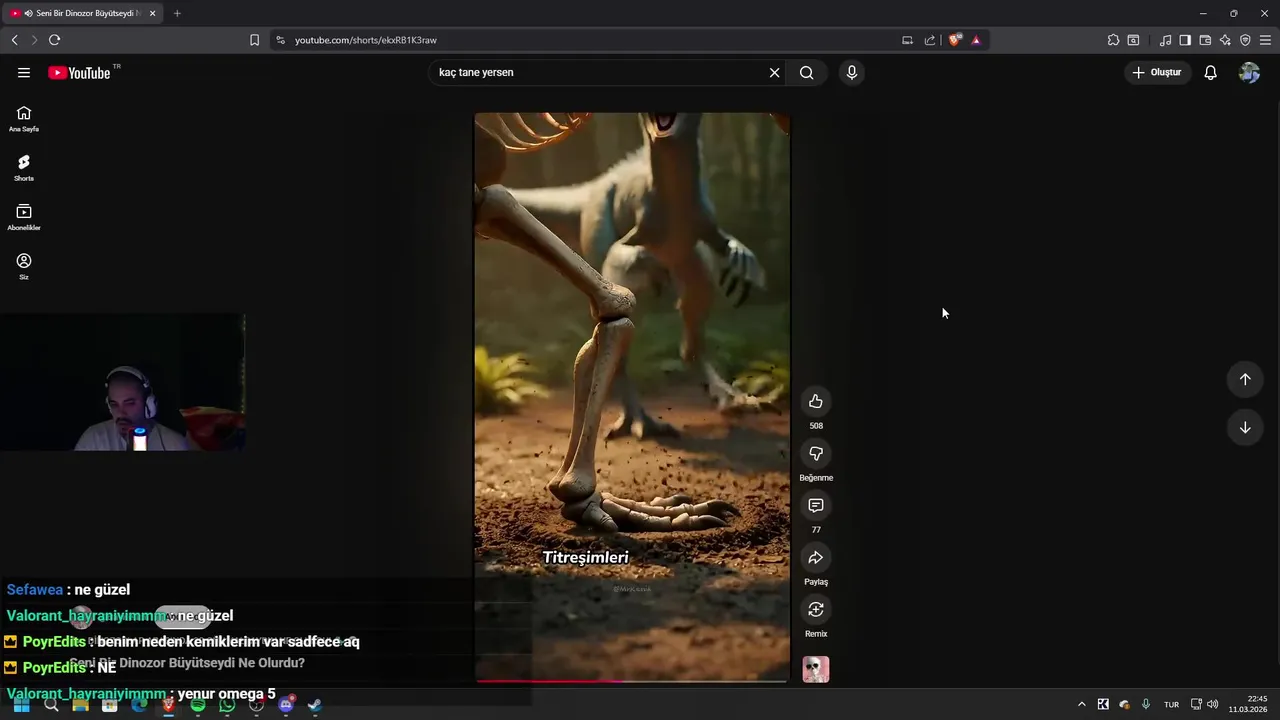1280x720 pixels.
Task: Switch the TUR input language
Action: tap(1171, 704)
